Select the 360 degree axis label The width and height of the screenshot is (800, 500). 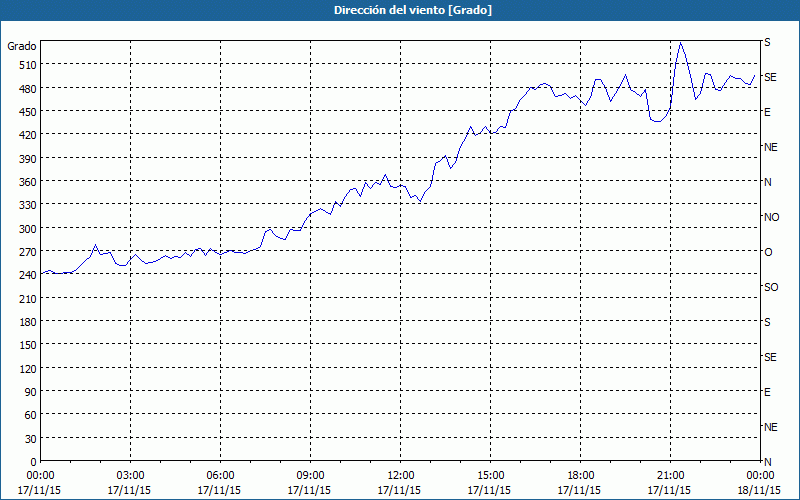28,182
